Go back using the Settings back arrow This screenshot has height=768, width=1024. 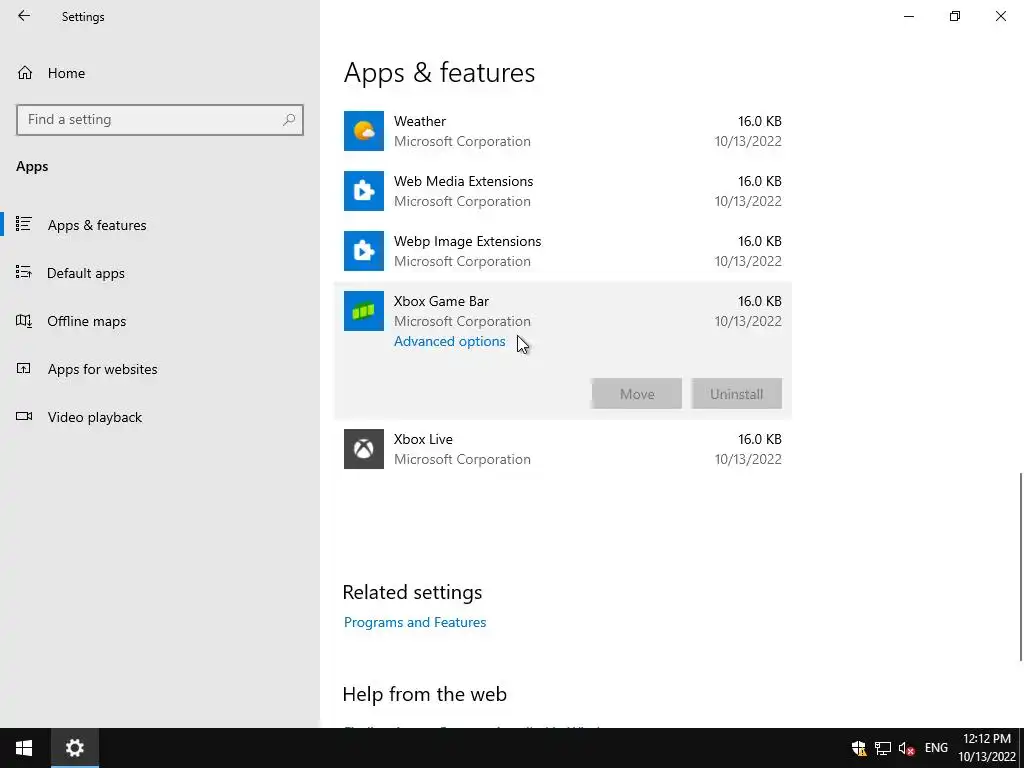[x=24, y=16]
